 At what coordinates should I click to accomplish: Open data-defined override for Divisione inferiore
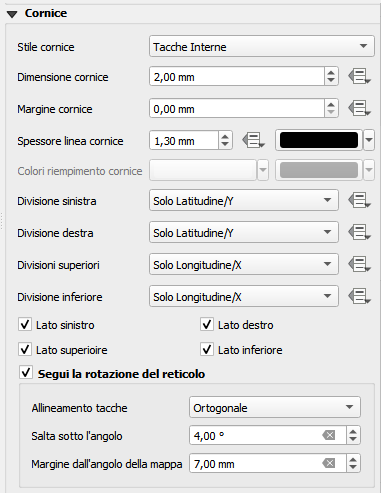click(x=359, y=297)
